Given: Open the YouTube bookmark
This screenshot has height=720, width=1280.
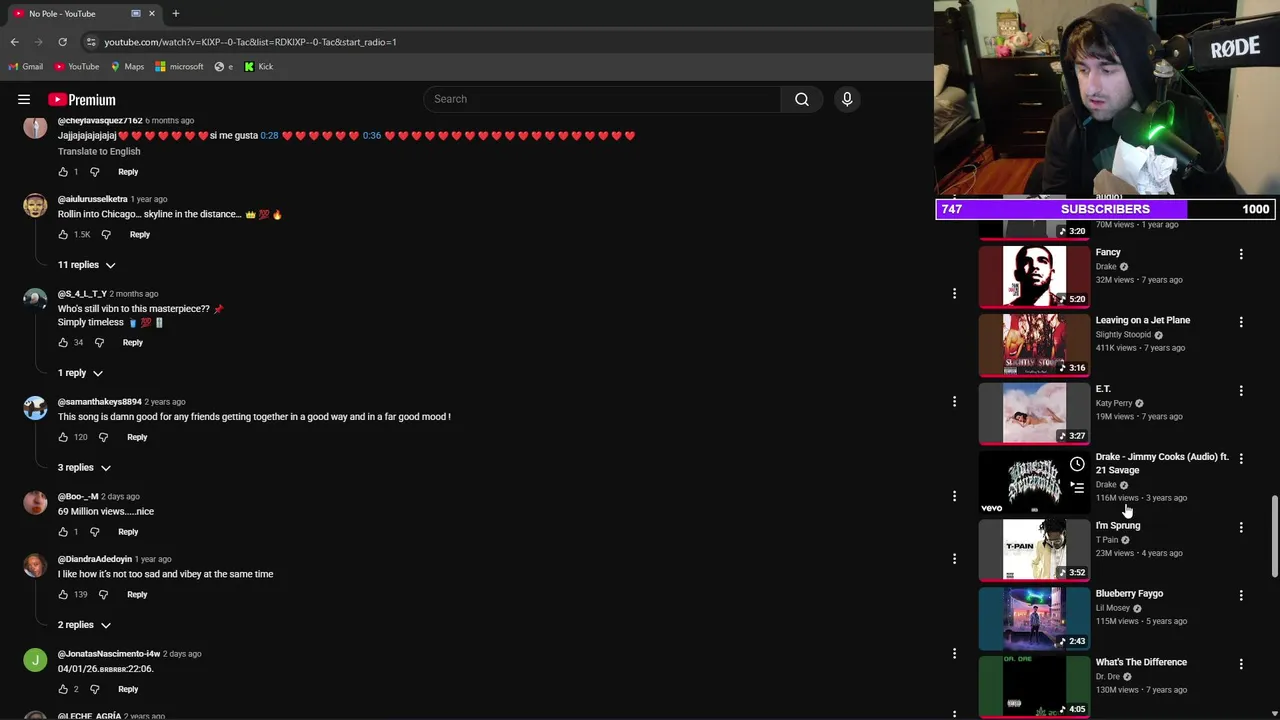Looking at the screenshot, I should (x=77, y=67).
